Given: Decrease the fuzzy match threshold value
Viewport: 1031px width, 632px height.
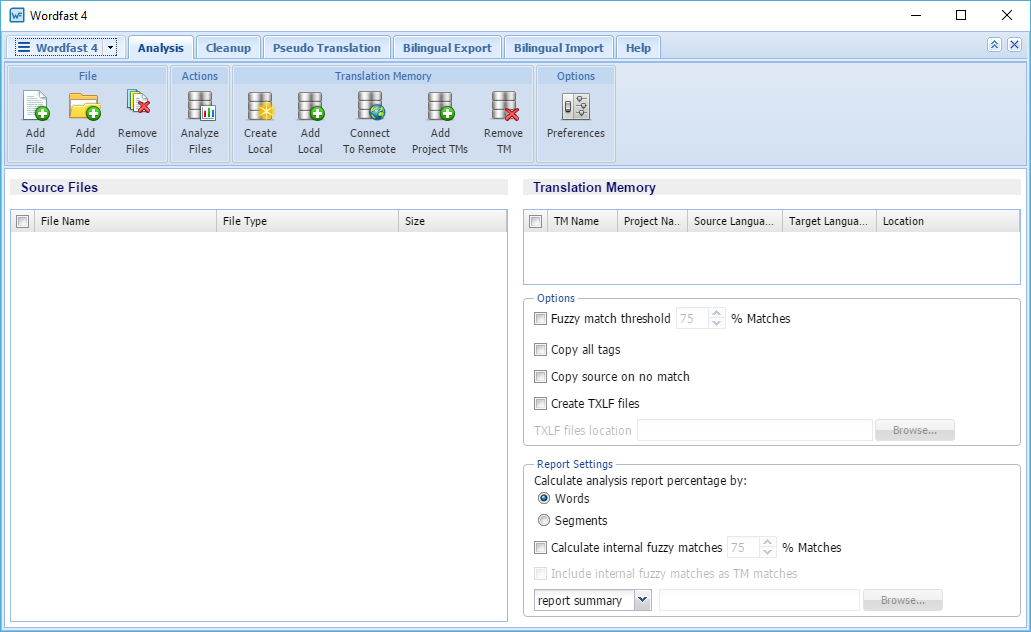Looking at the screenshot, I should pos(717,324).
